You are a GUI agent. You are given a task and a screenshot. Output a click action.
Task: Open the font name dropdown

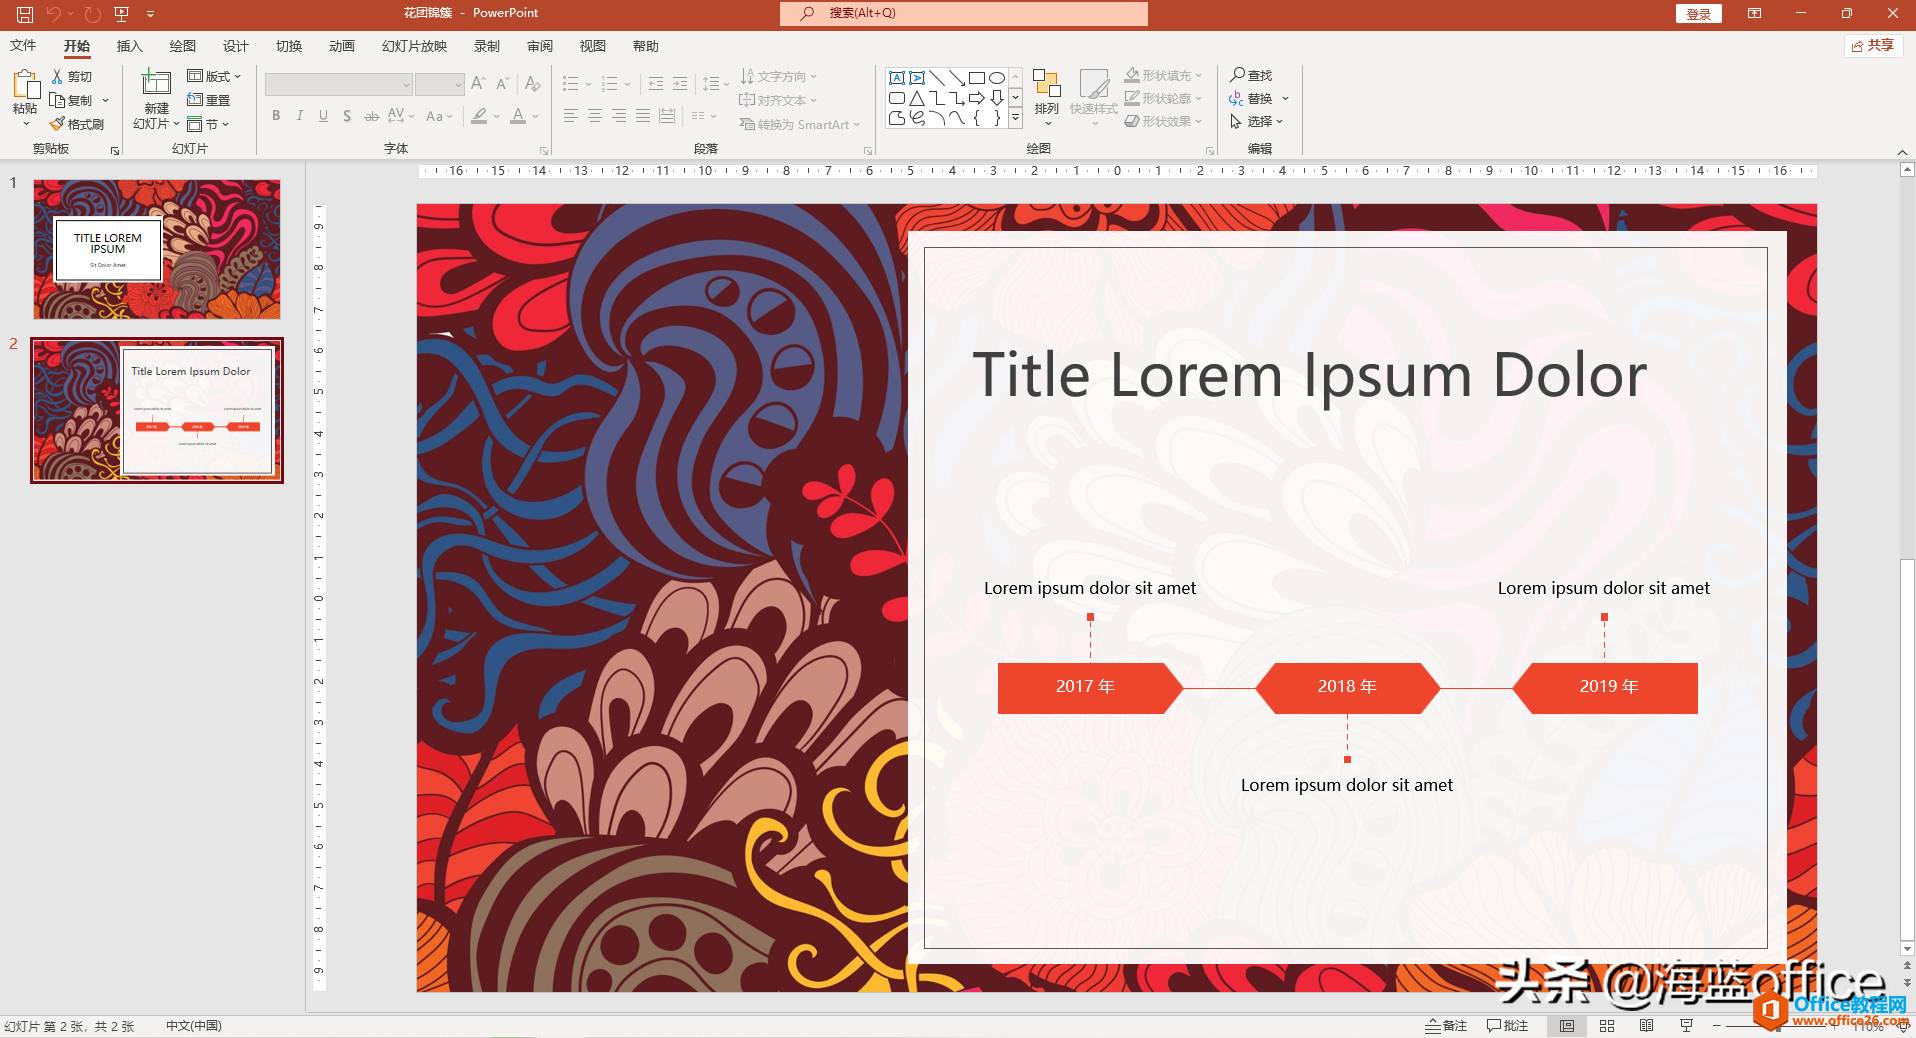(x=406, y=84)
